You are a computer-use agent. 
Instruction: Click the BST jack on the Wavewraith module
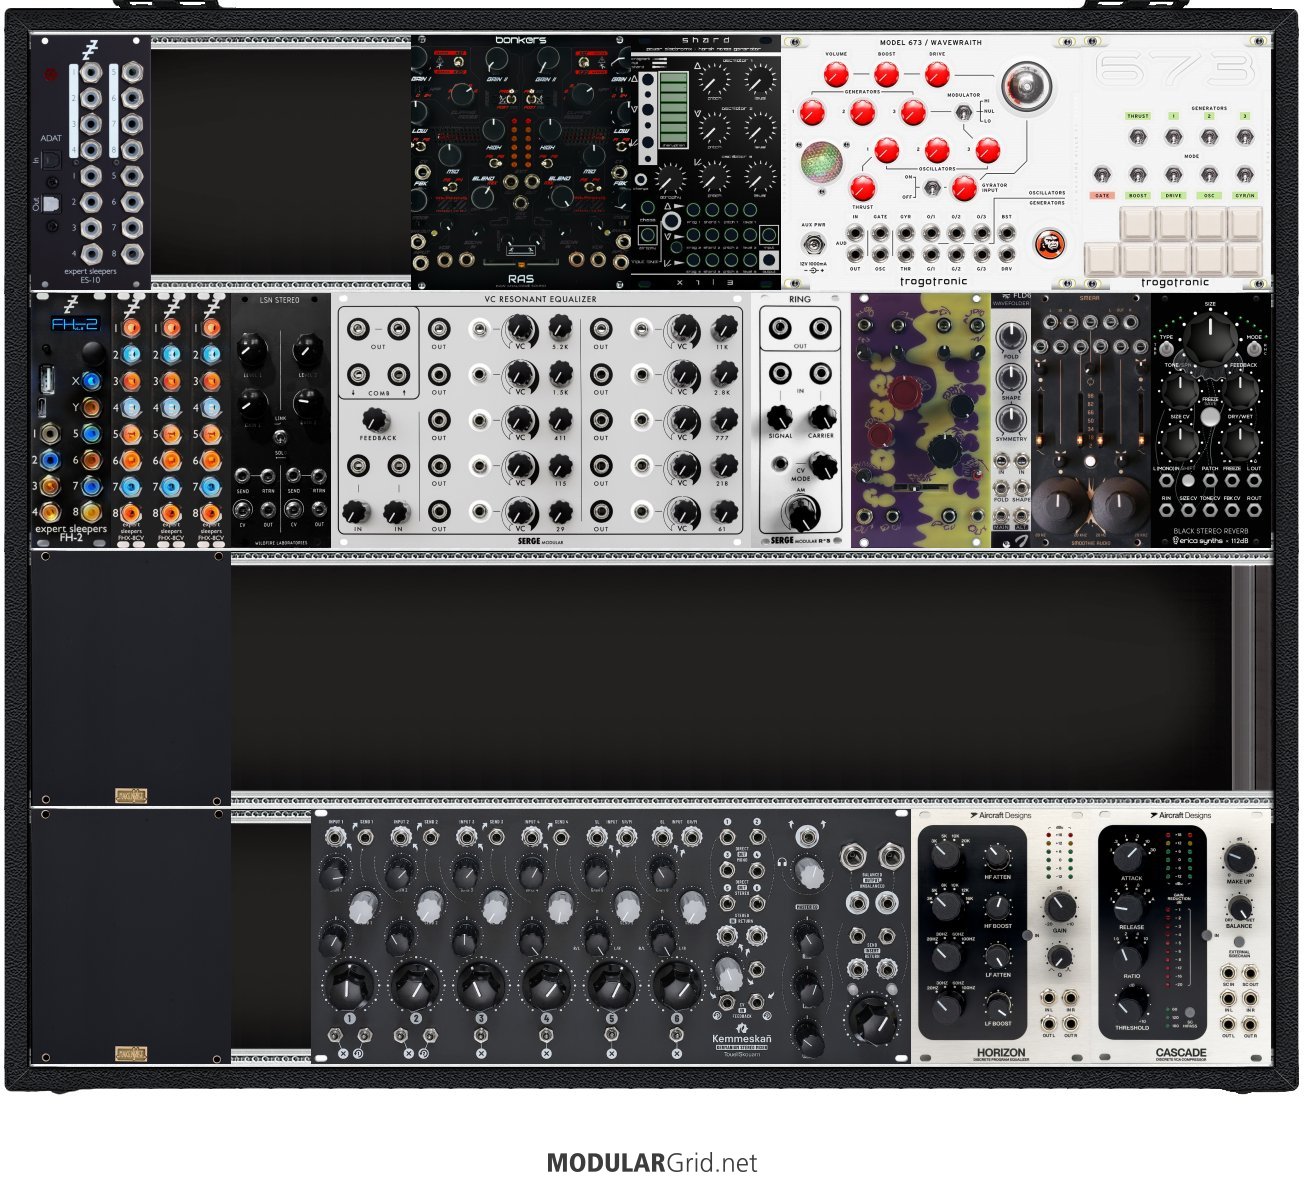(x=1007, y=233)
